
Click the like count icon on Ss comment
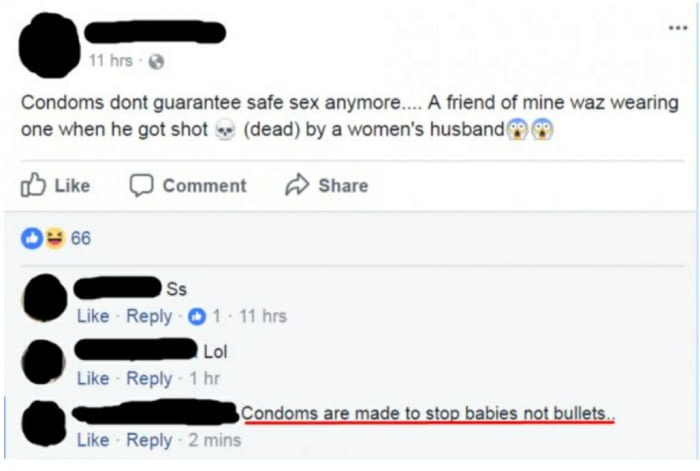click(x=197, y=317)
